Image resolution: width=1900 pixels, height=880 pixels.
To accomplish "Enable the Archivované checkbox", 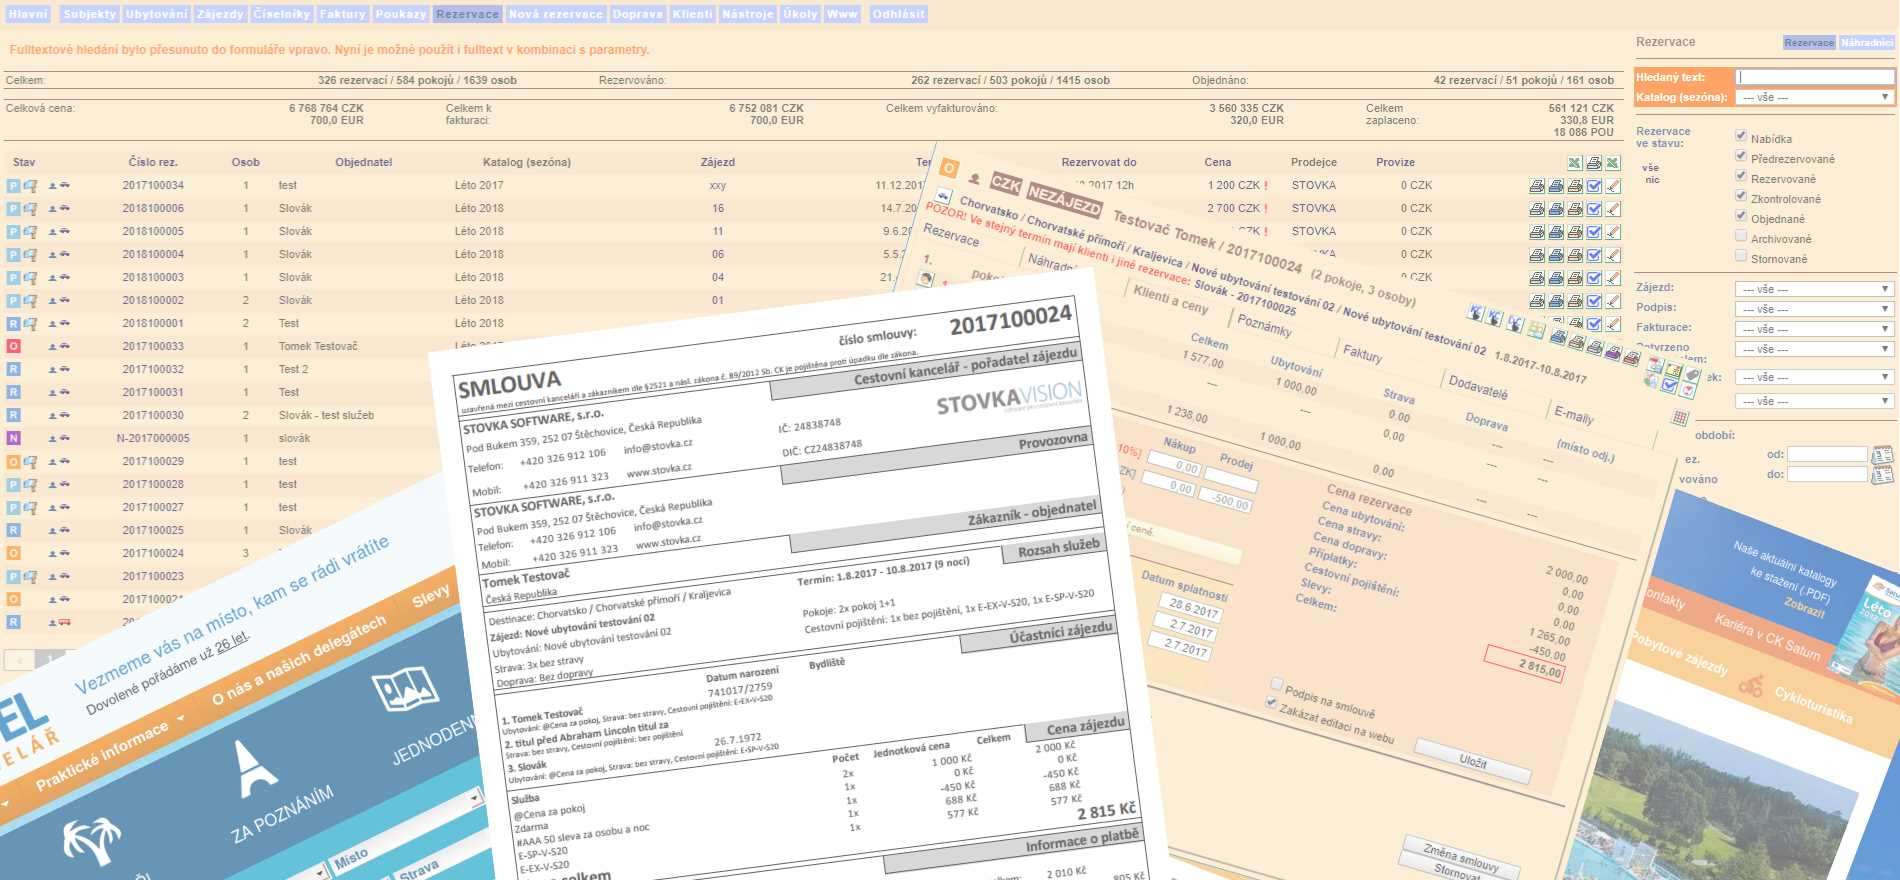I will coord(1741,237).
